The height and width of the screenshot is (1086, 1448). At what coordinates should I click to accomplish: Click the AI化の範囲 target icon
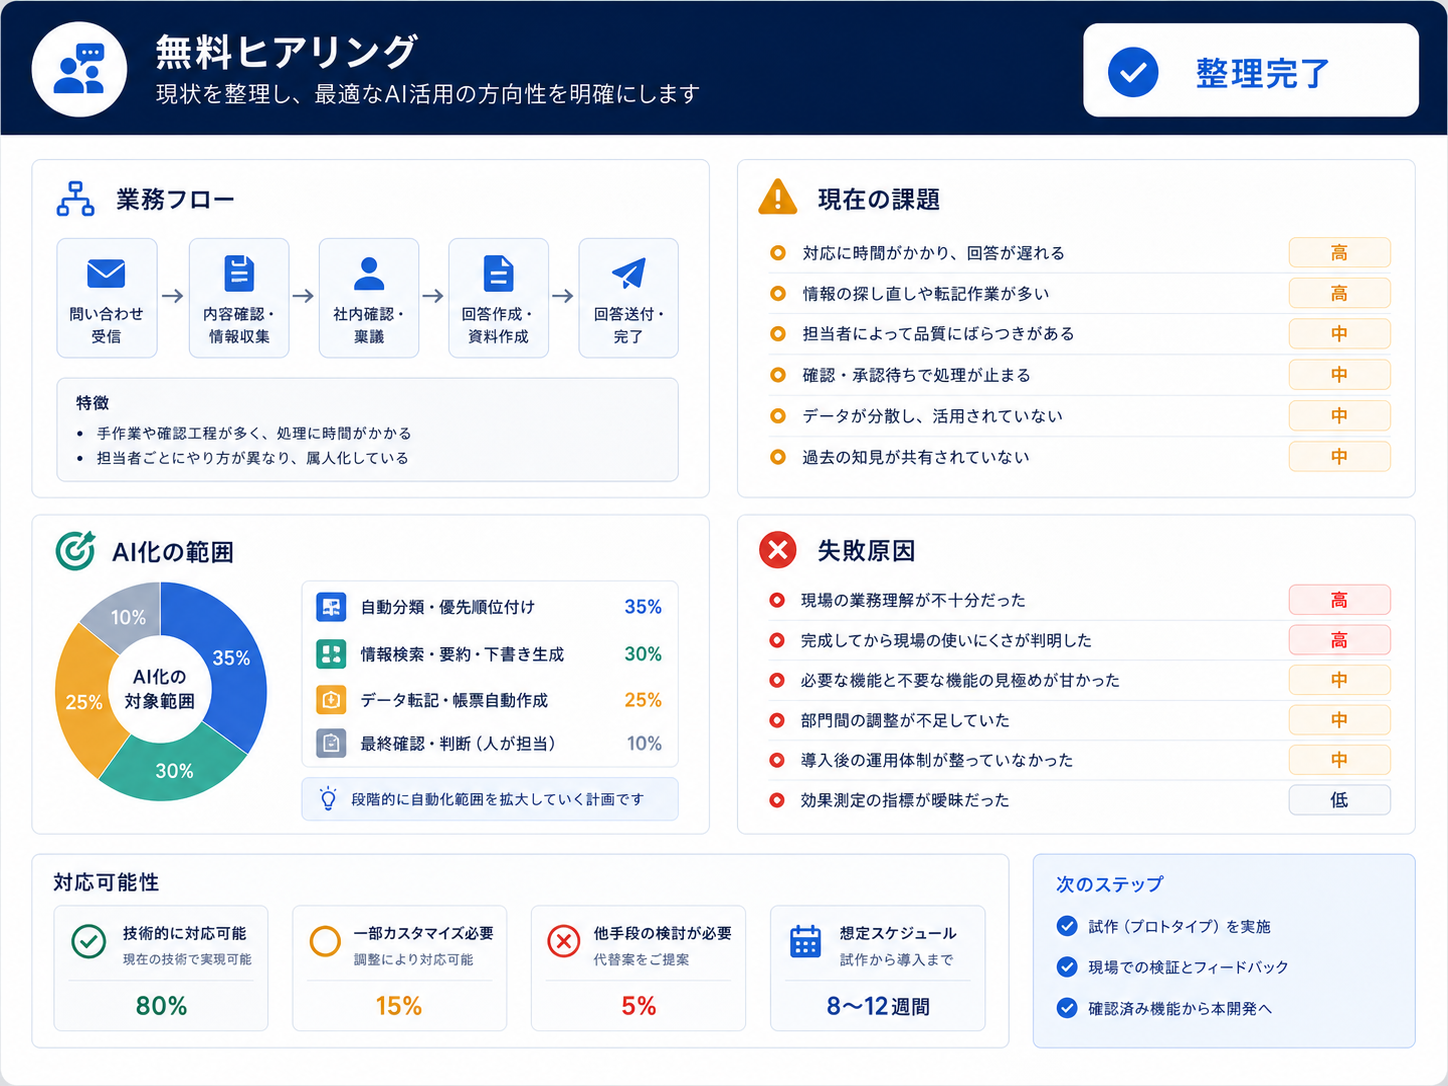tap(75, 550)
